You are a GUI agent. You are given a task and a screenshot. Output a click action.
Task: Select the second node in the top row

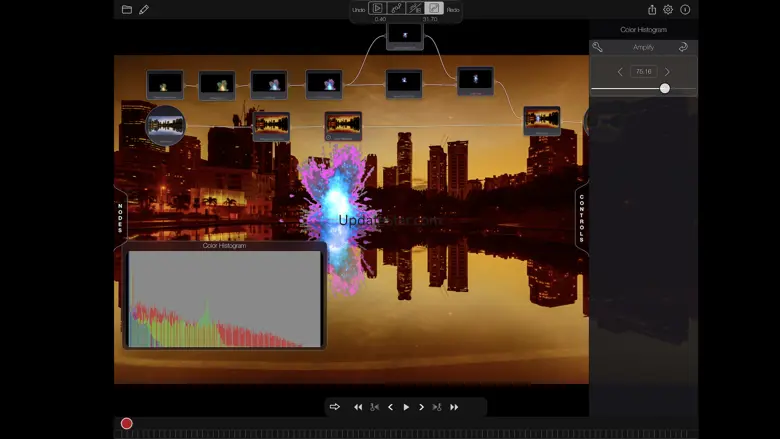pos(217,86)
